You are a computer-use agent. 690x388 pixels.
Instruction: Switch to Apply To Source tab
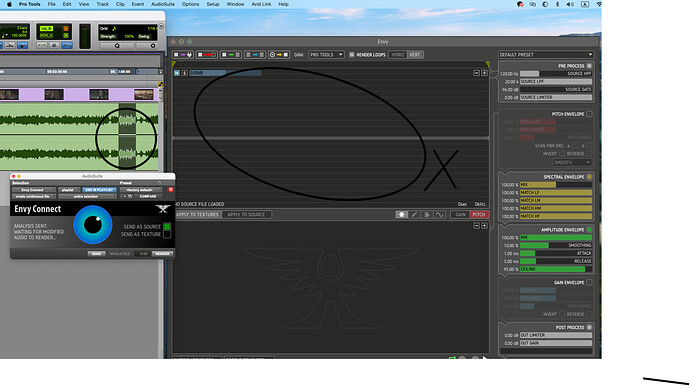tap(246, 215)
